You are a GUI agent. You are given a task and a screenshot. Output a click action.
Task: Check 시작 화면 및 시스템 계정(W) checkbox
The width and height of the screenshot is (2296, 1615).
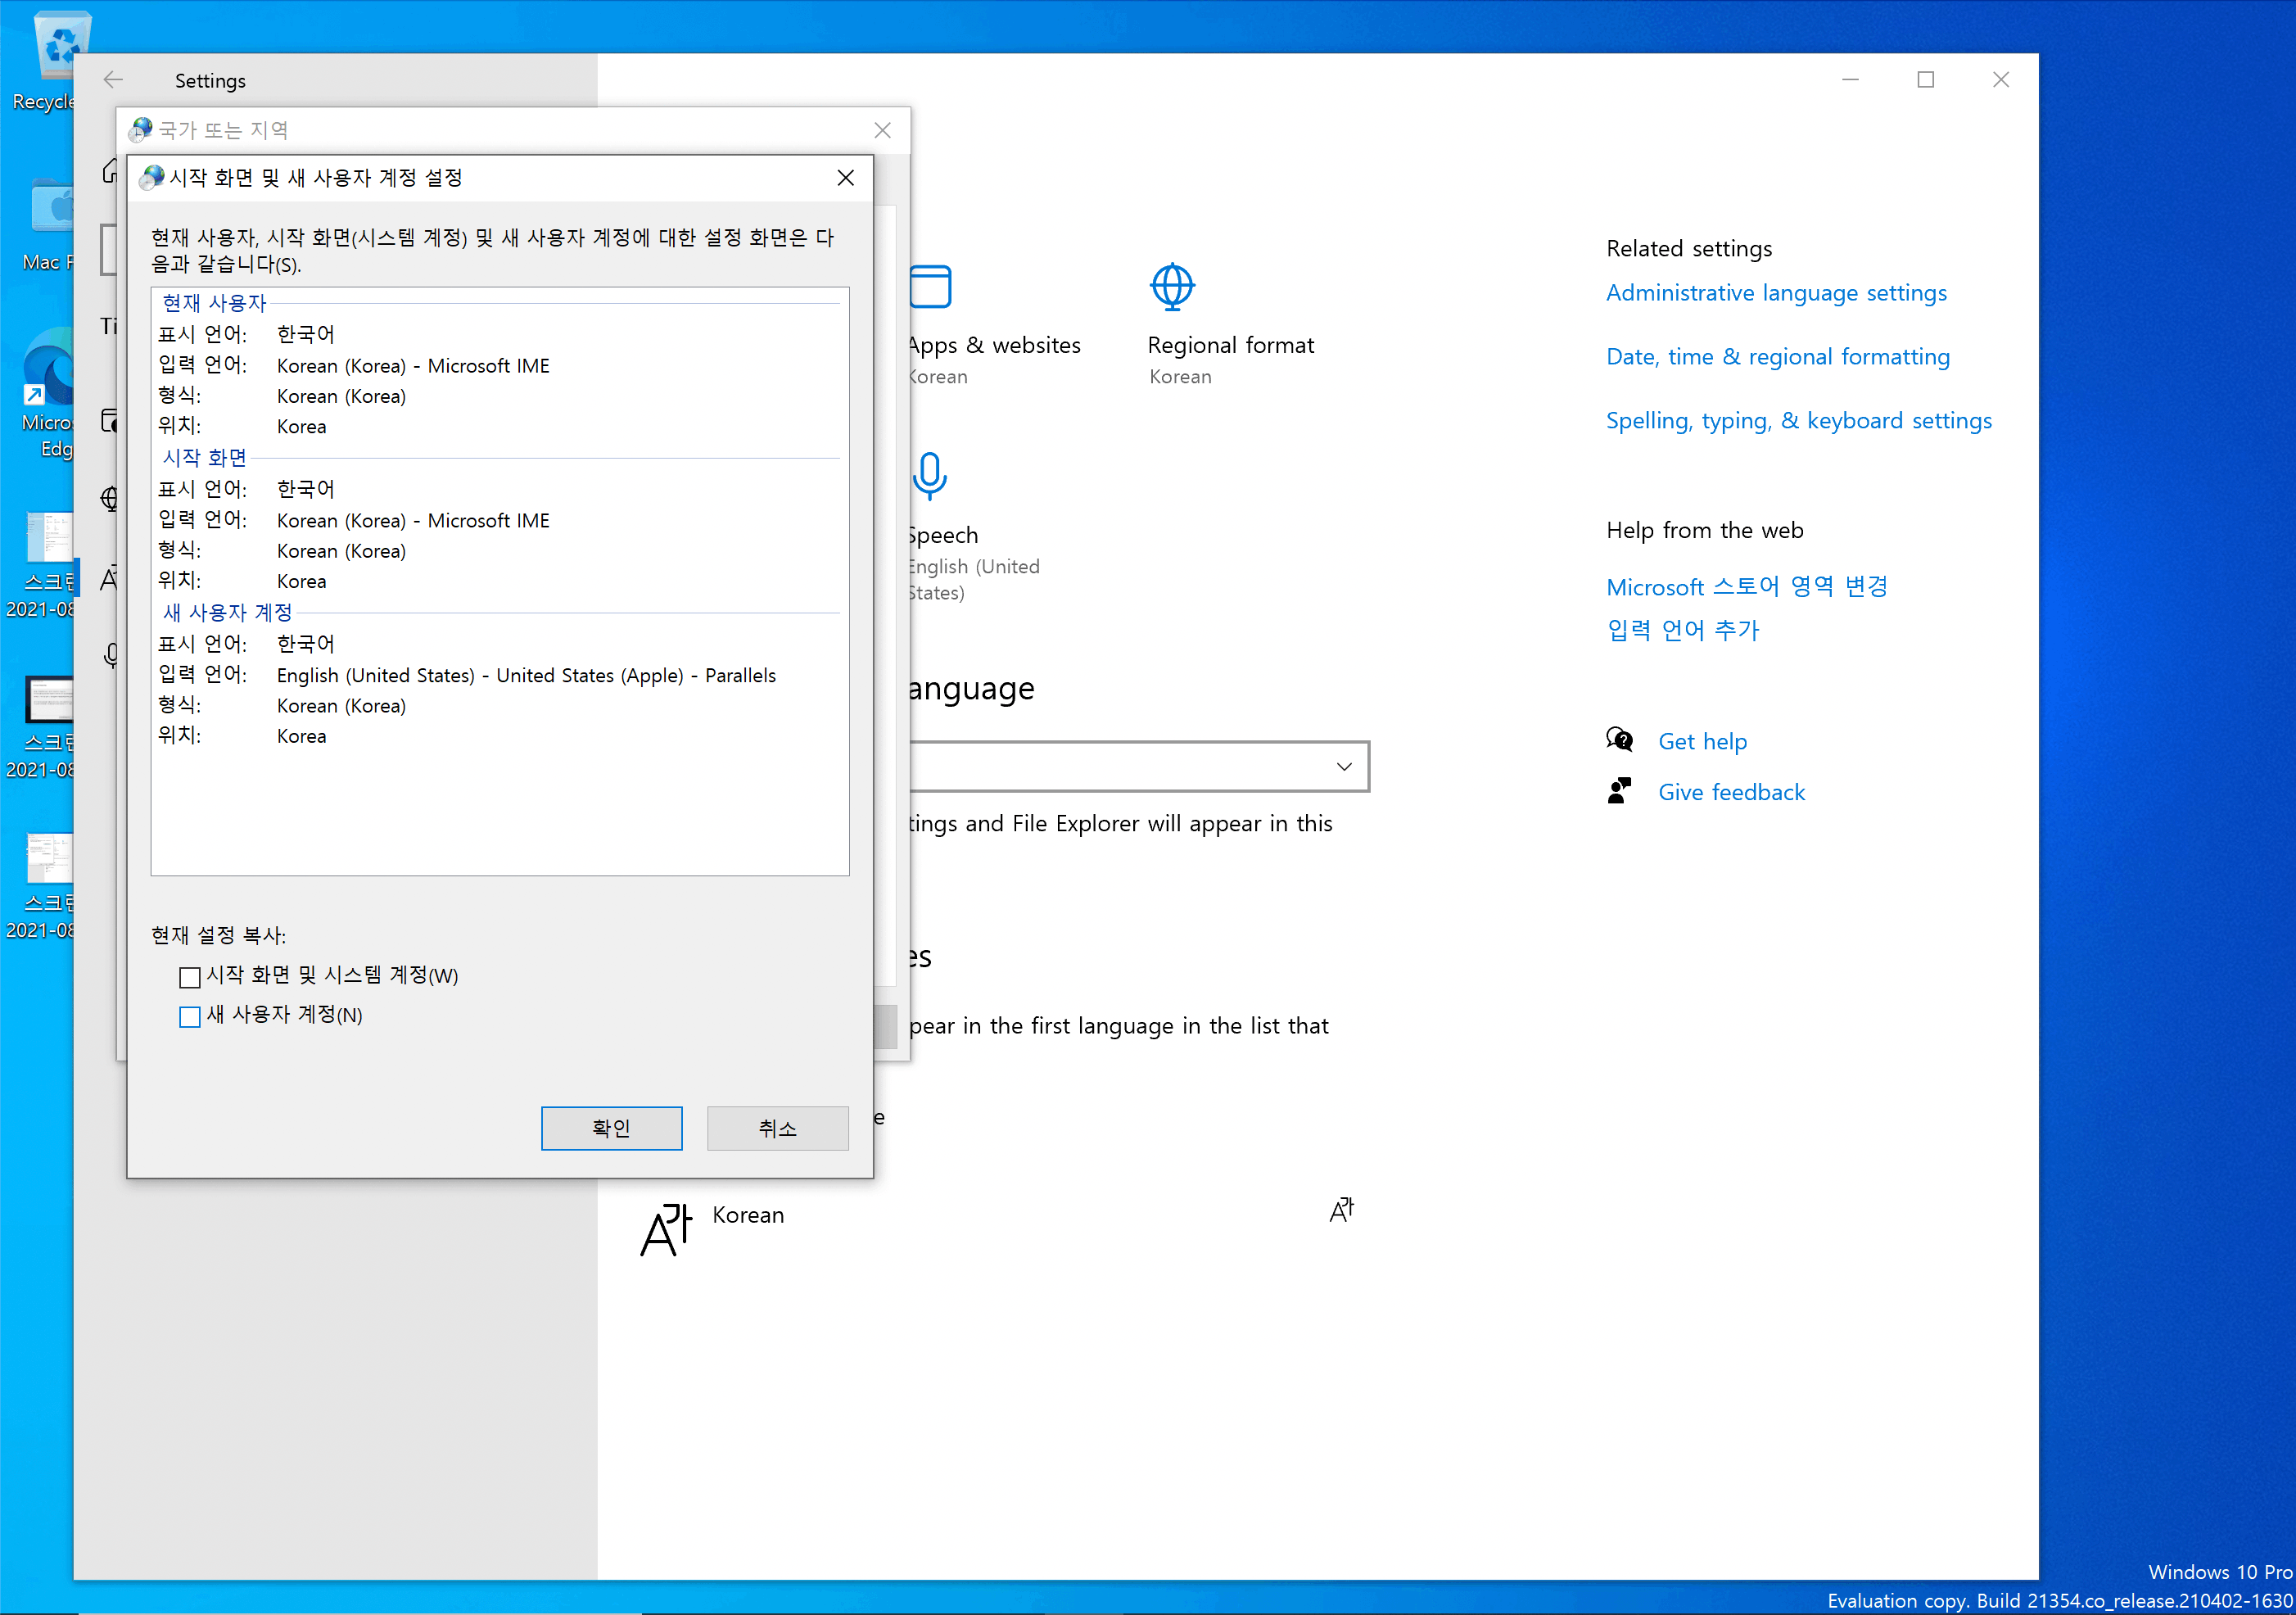click(189, 976)
